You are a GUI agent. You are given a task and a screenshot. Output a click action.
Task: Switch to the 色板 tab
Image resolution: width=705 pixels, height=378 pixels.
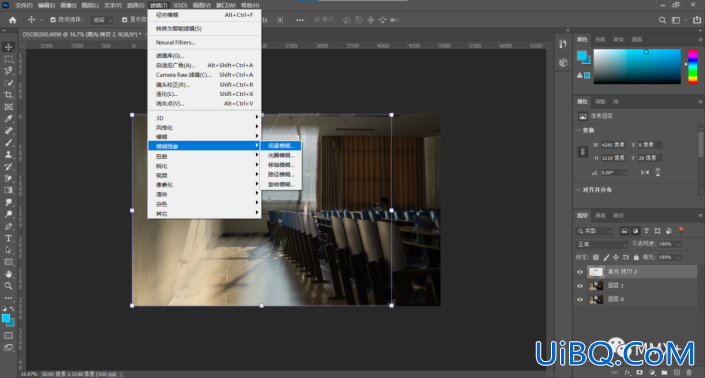tap(600, 40)
